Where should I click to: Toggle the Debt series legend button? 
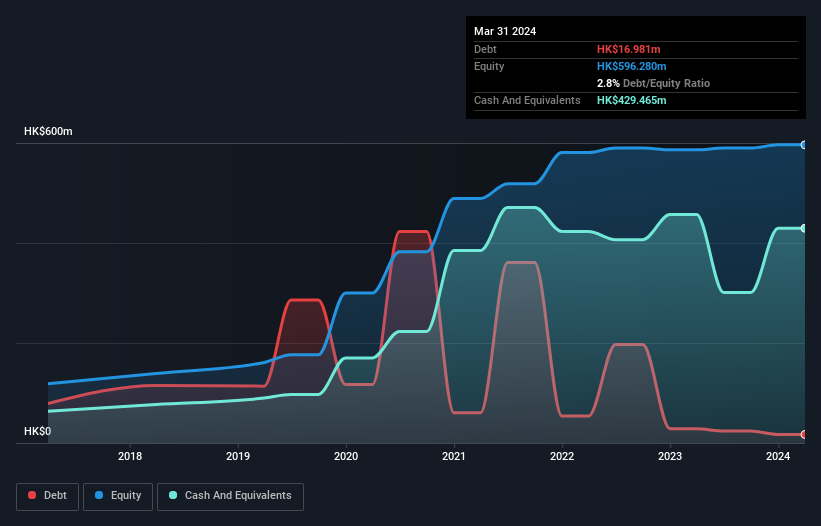pos(48,496)
